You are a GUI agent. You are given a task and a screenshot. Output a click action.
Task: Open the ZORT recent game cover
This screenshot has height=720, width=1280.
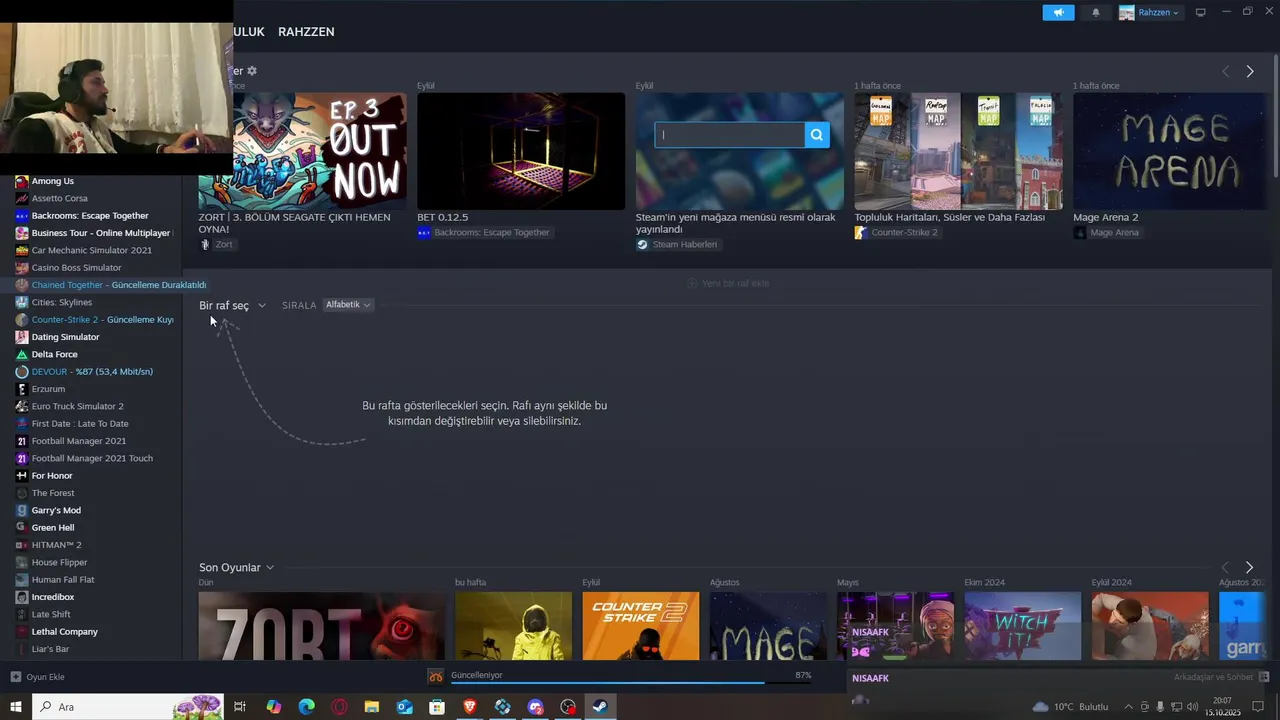(x=322, y=626)
